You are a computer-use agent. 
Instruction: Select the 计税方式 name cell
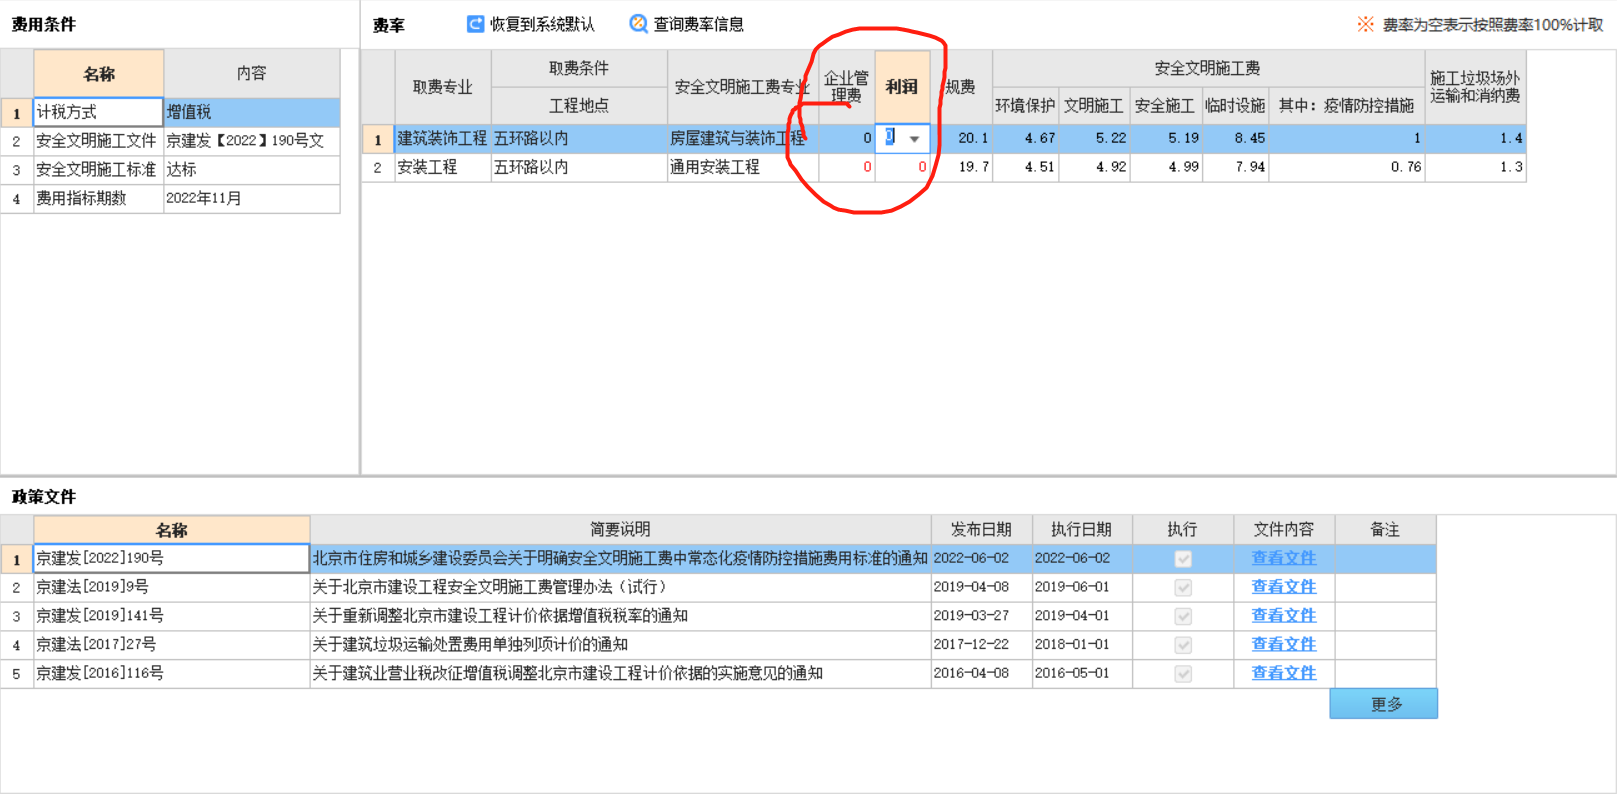pyautogui.click(x=98, y=112)
